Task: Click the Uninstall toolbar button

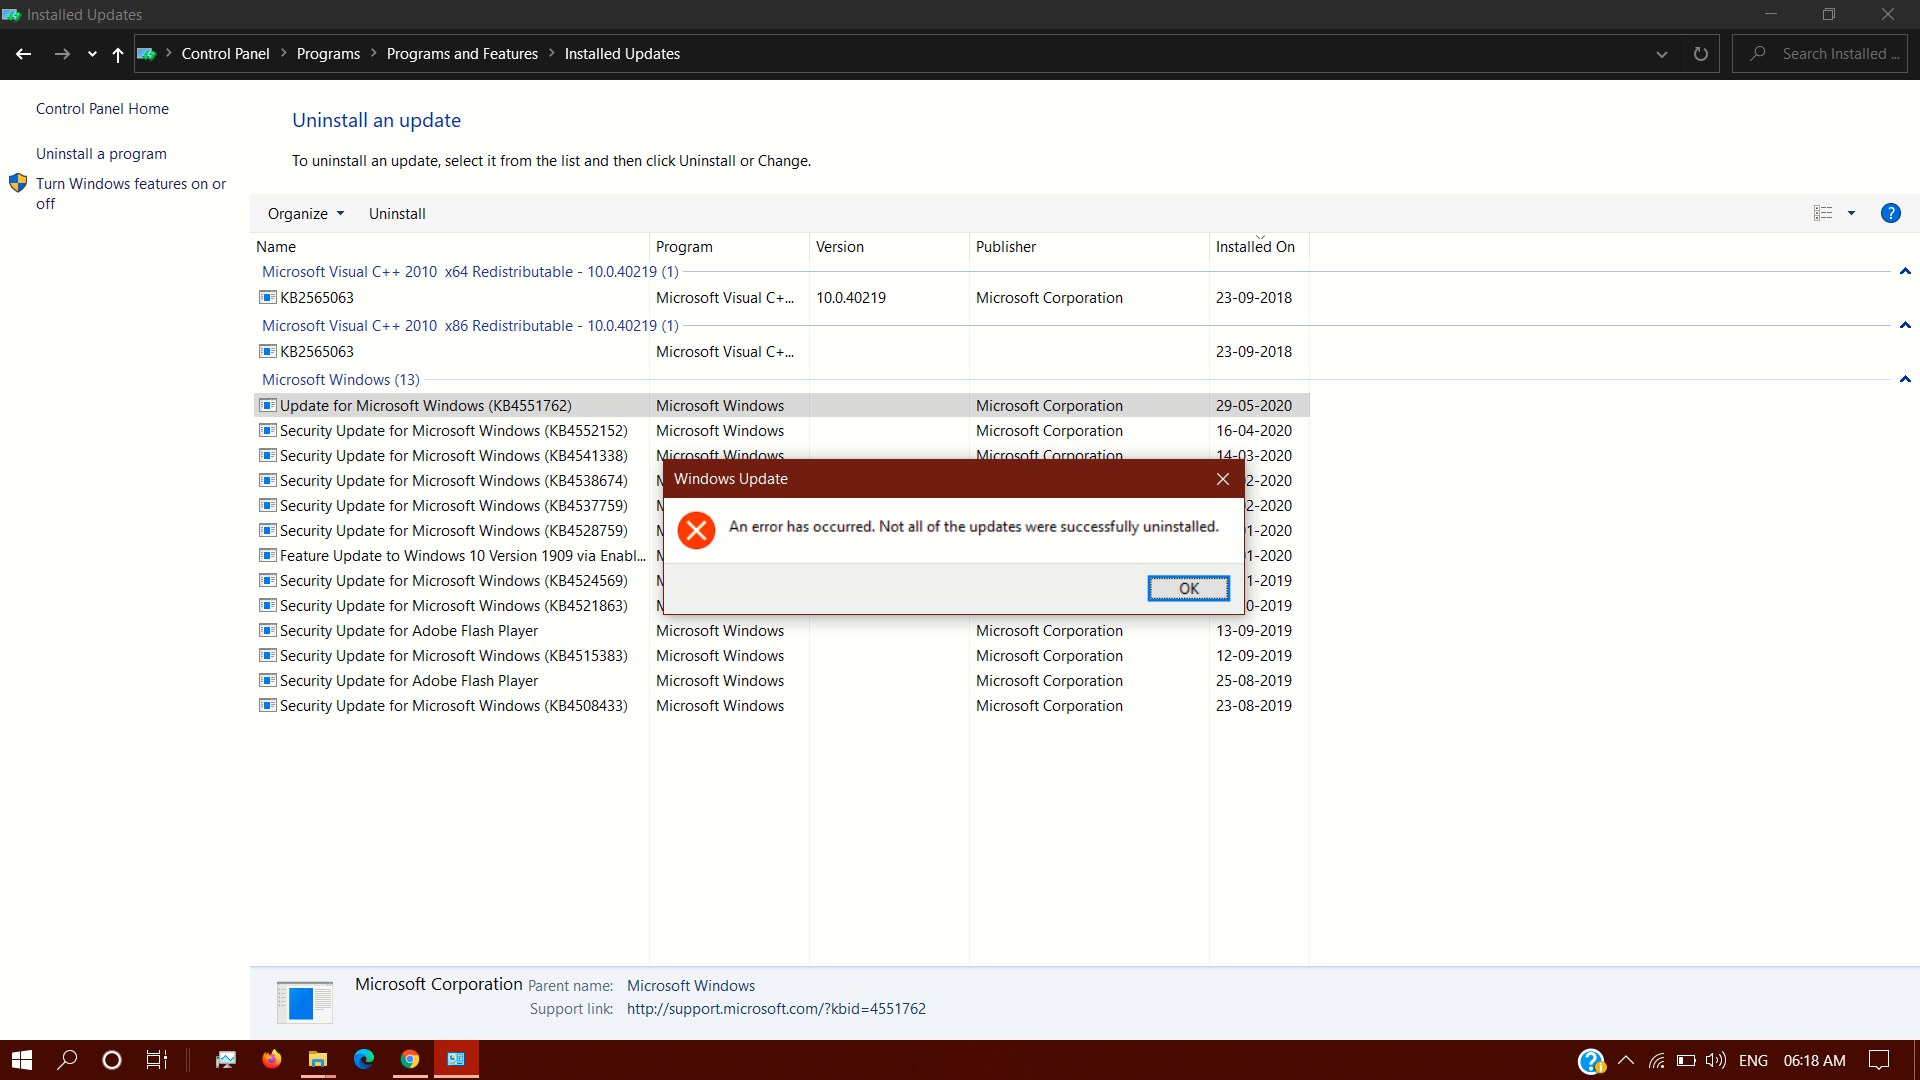Action: (397, 214)
